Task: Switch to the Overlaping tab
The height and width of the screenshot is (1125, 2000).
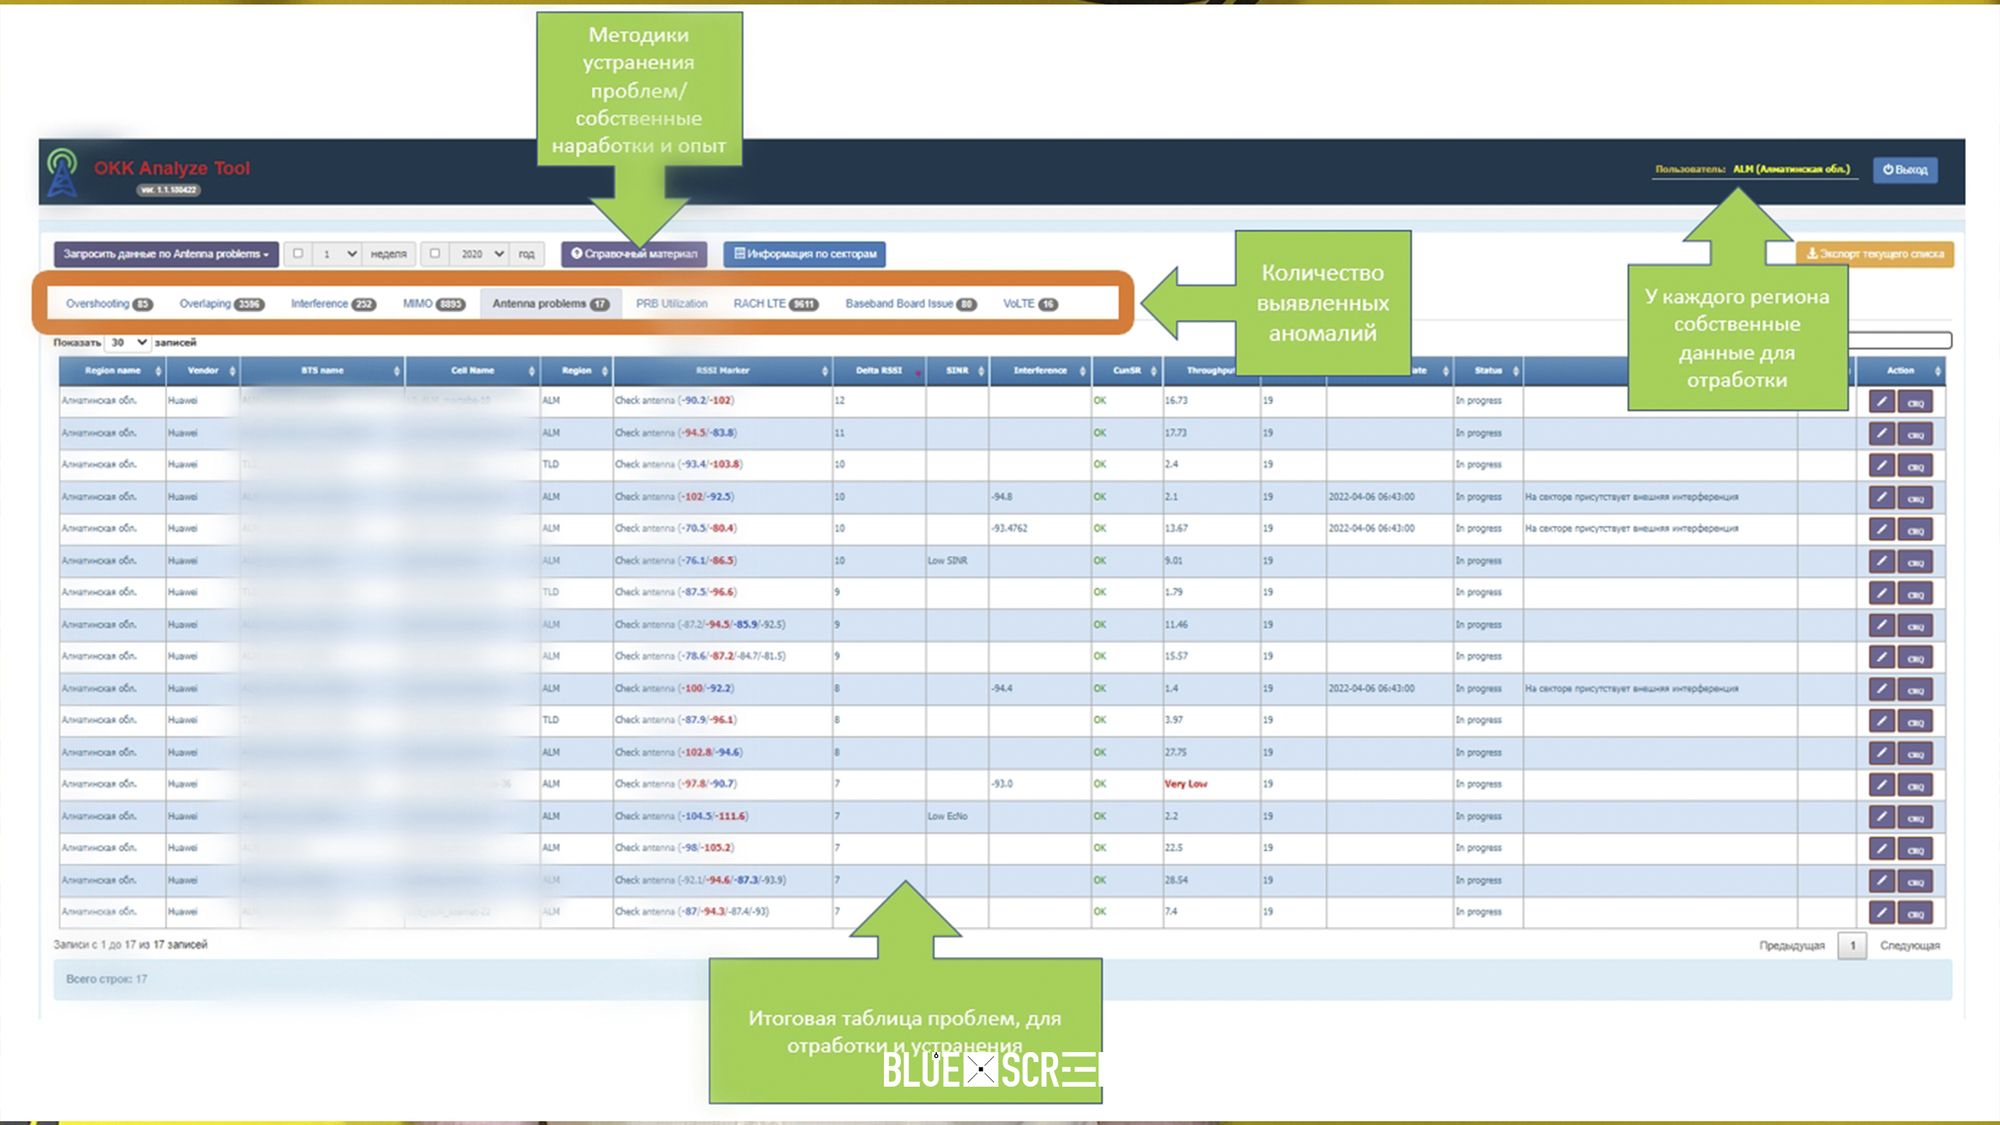Action: (221, 304)
